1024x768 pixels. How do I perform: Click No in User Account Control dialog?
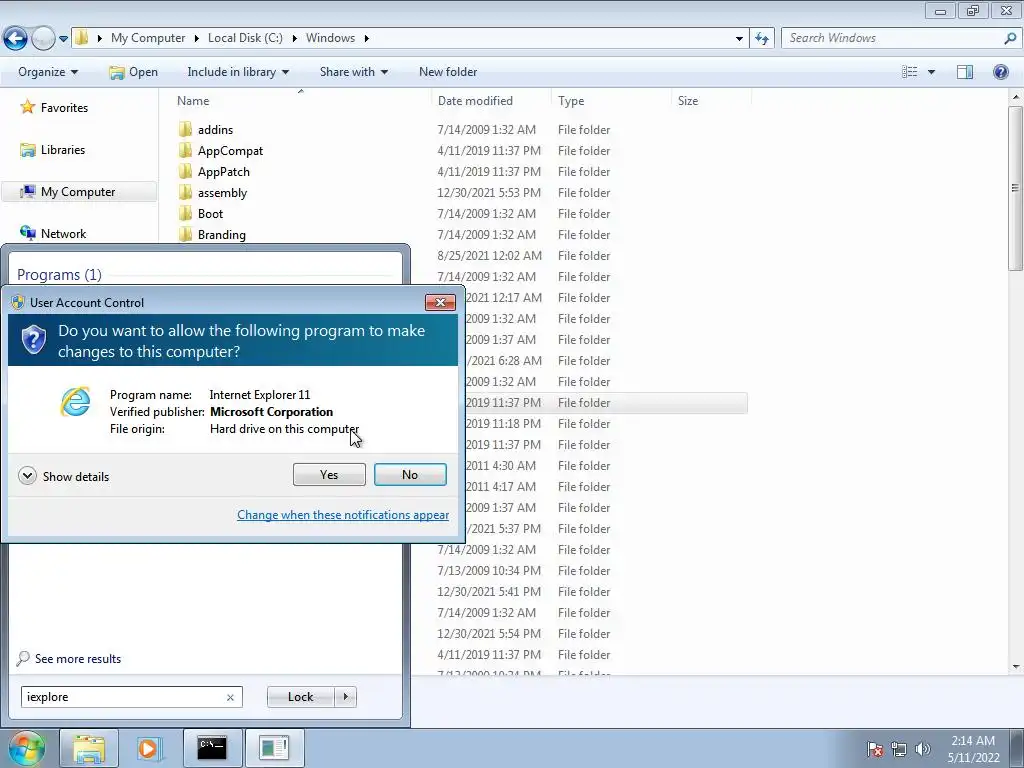(x=410, y=475)
